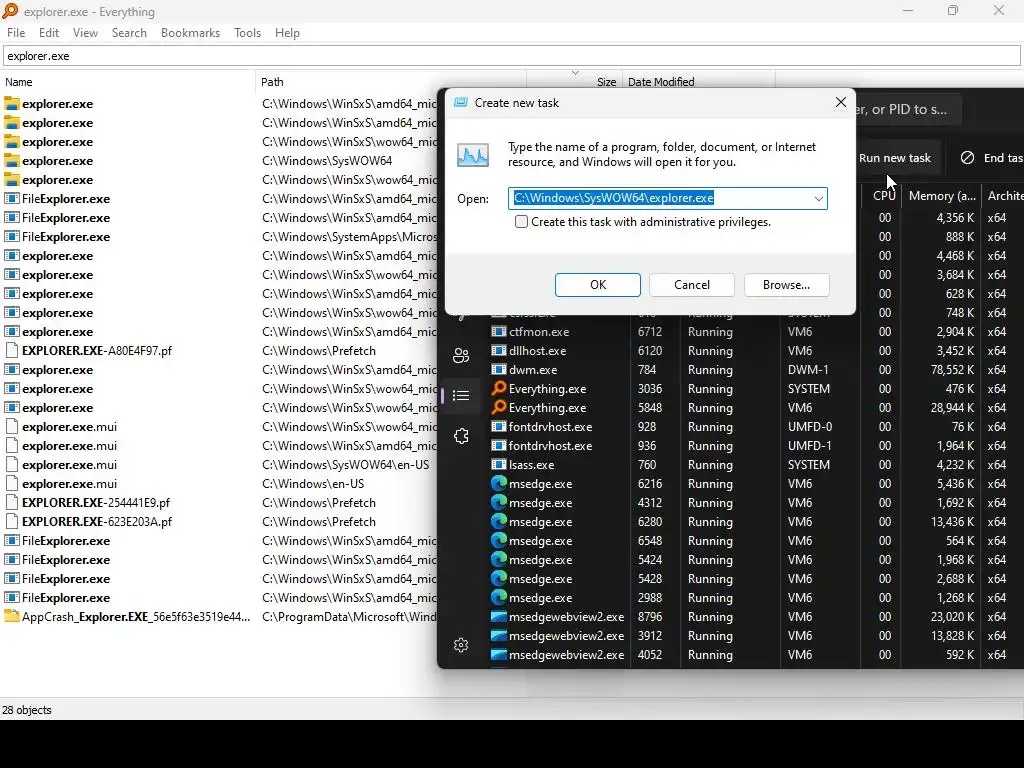Click the EXPLORER.EXE-623E203A.pf file icon
1024x768 pixels.
point(12,522)
